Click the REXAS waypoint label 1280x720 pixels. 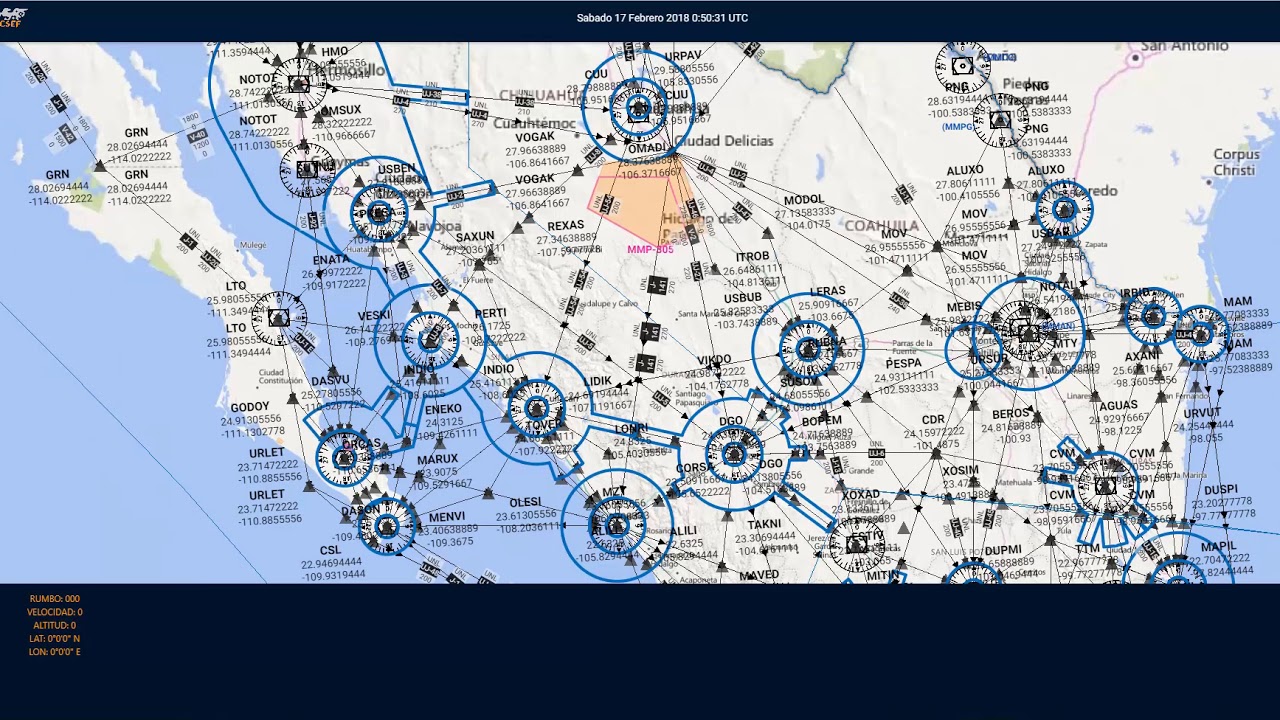[x=566, y=226]
